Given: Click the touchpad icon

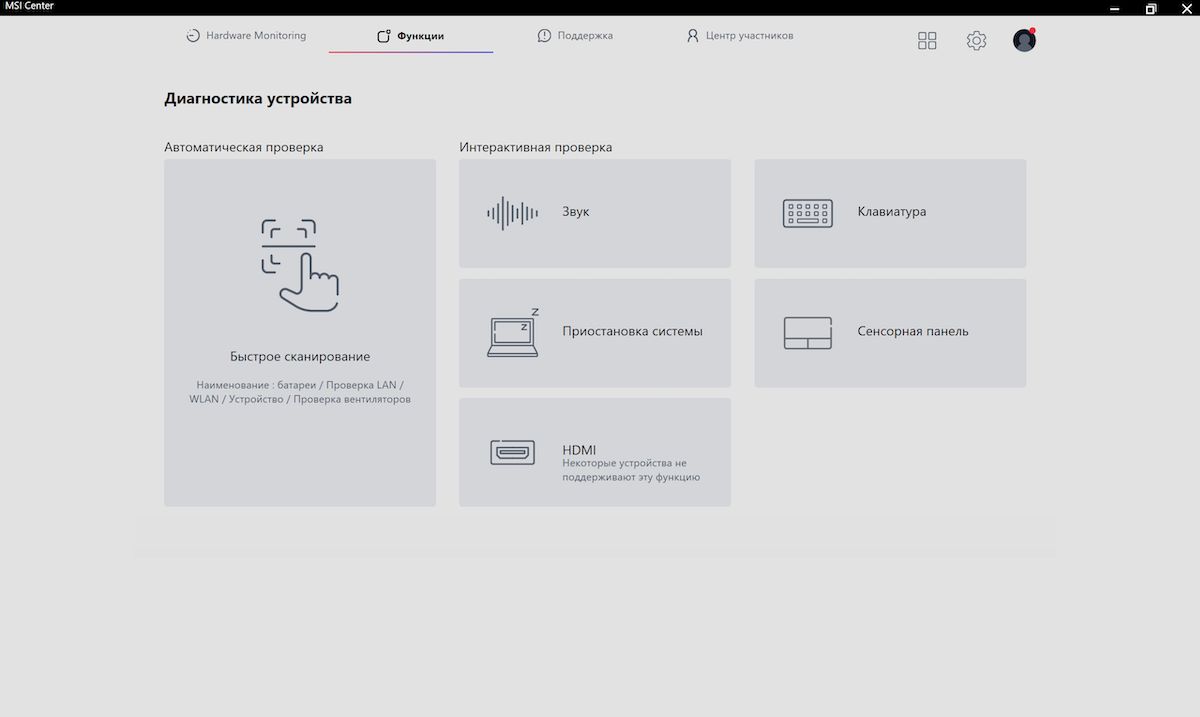Looking at the screenshot, I should (808, 333).
